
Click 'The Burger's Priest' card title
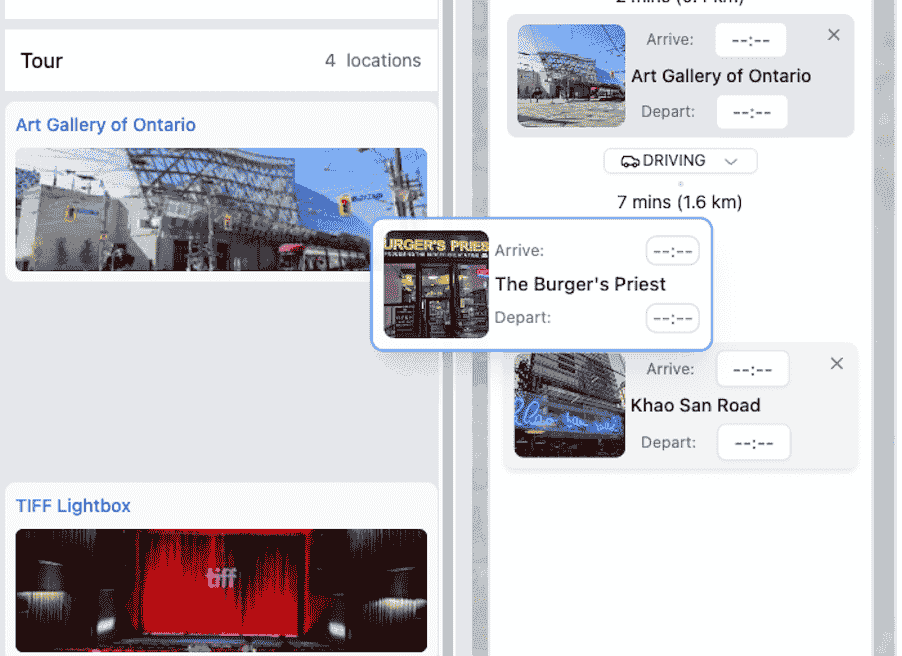[x=580, y=284]
